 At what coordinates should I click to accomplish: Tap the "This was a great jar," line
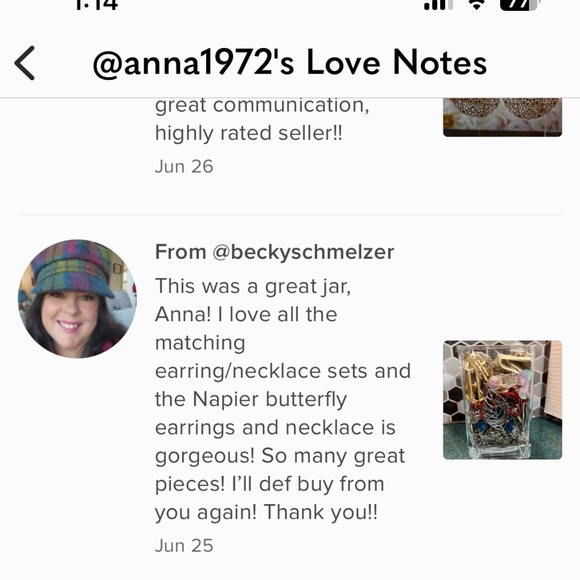pos(253,287)
